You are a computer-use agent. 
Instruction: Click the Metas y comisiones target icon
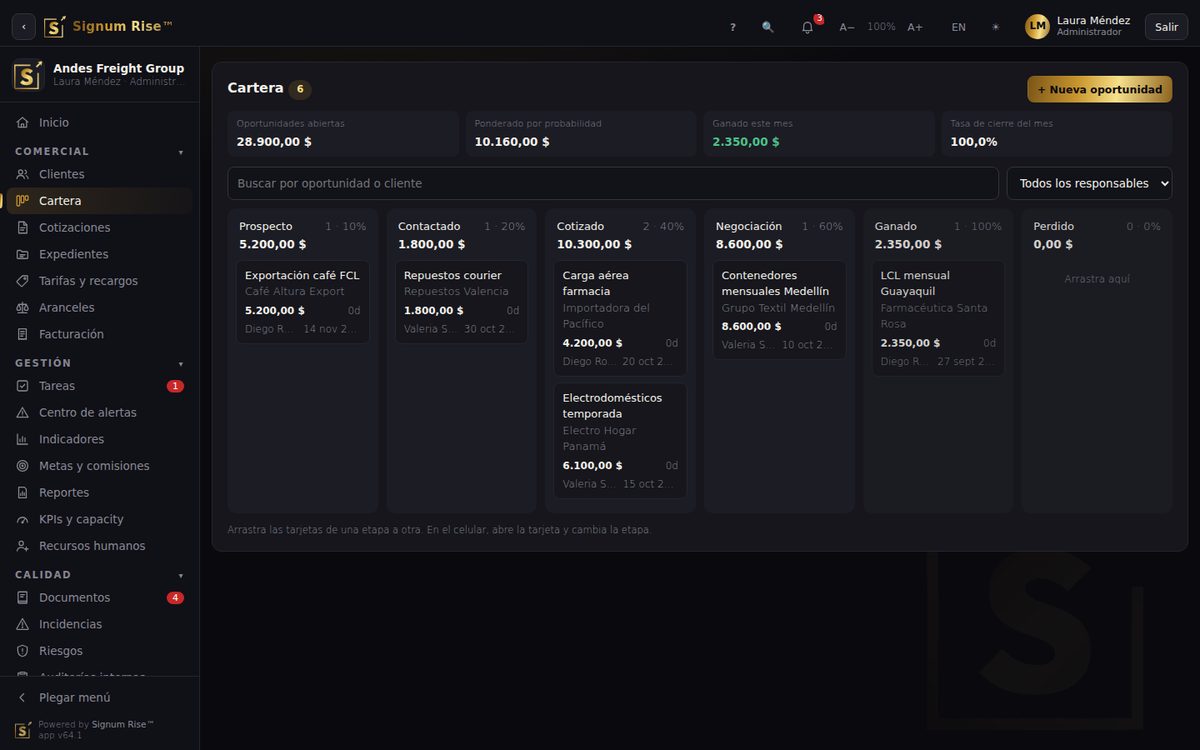[23, 466]
